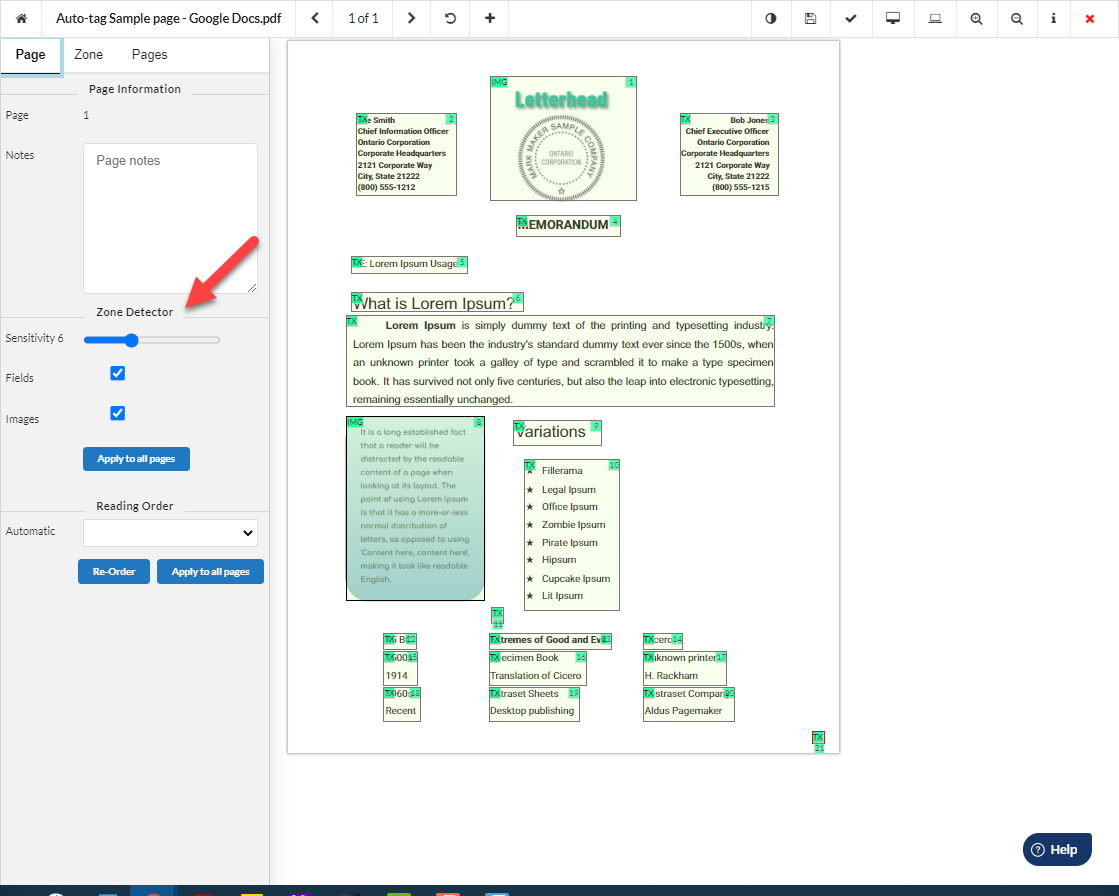Switch to the Pages tab
This screenshot has width=1119, height=896.
point(149,54)
